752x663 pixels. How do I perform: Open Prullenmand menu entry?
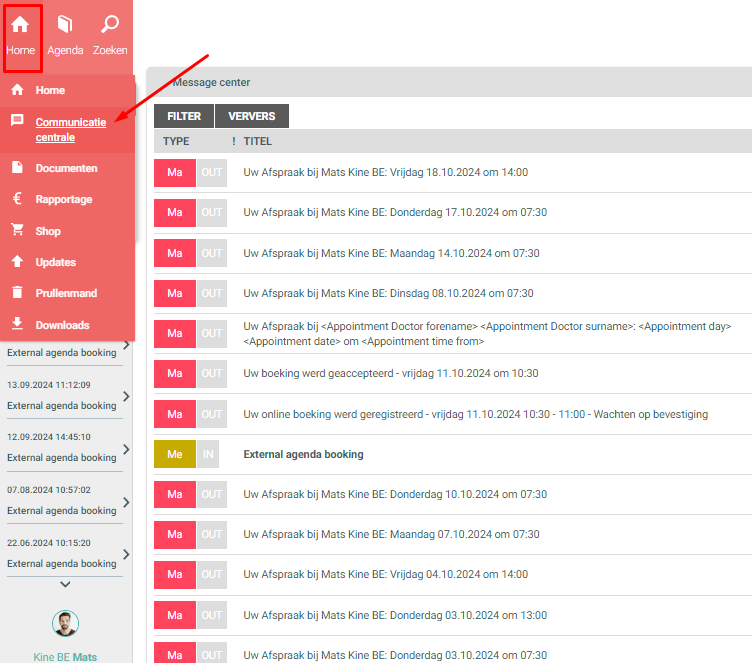66,293
